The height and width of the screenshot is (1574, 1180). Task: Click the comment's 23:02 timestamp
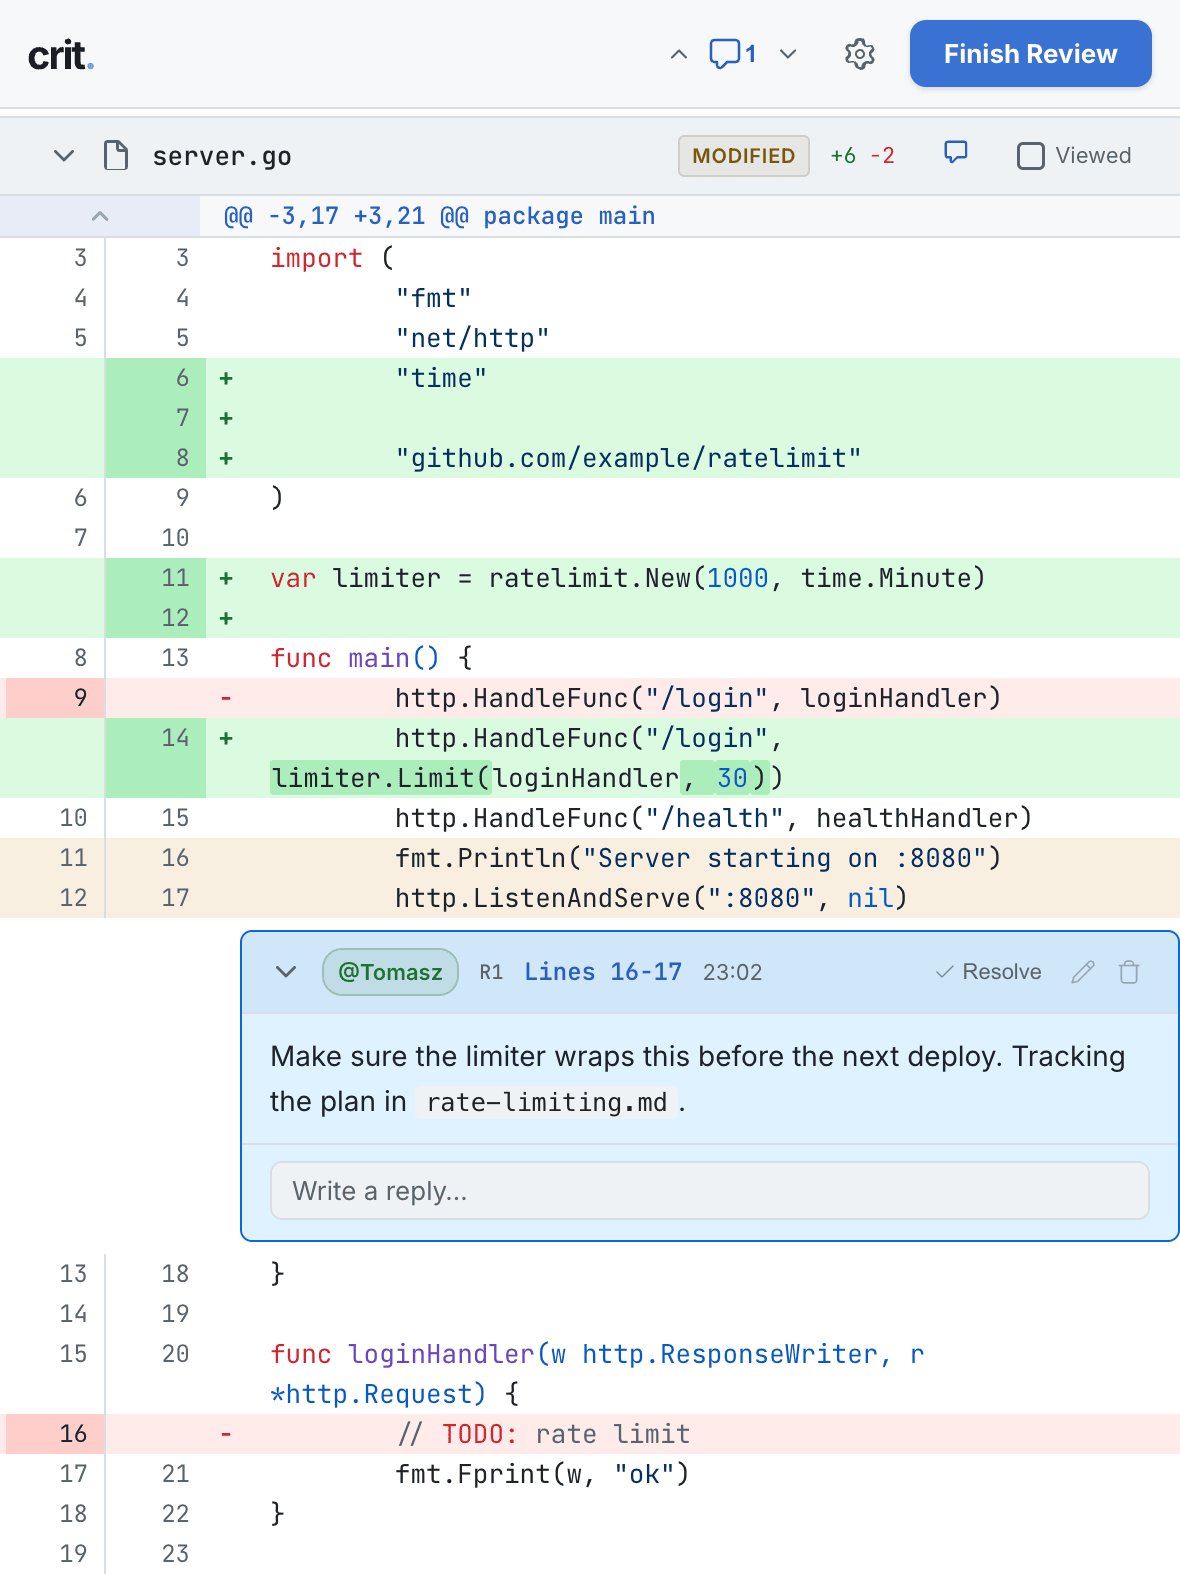(732, 972)
